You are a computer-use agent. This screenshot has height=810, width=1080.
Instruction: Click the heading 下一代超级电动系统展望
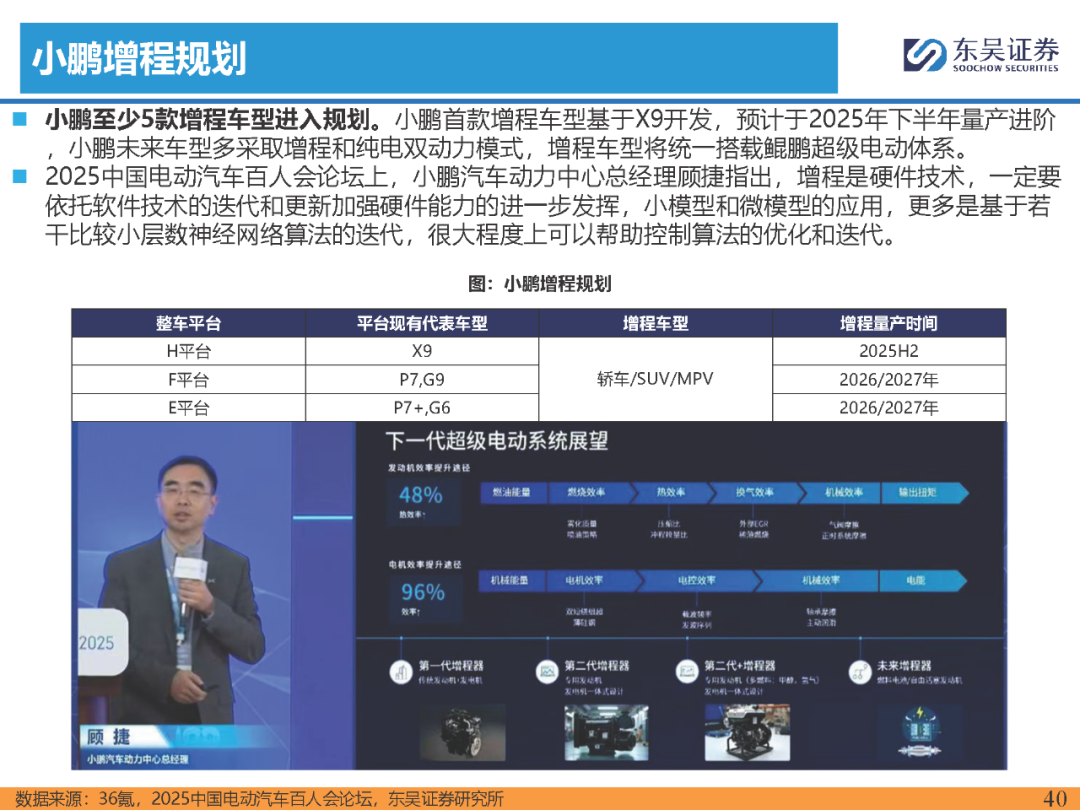[496, 441]
